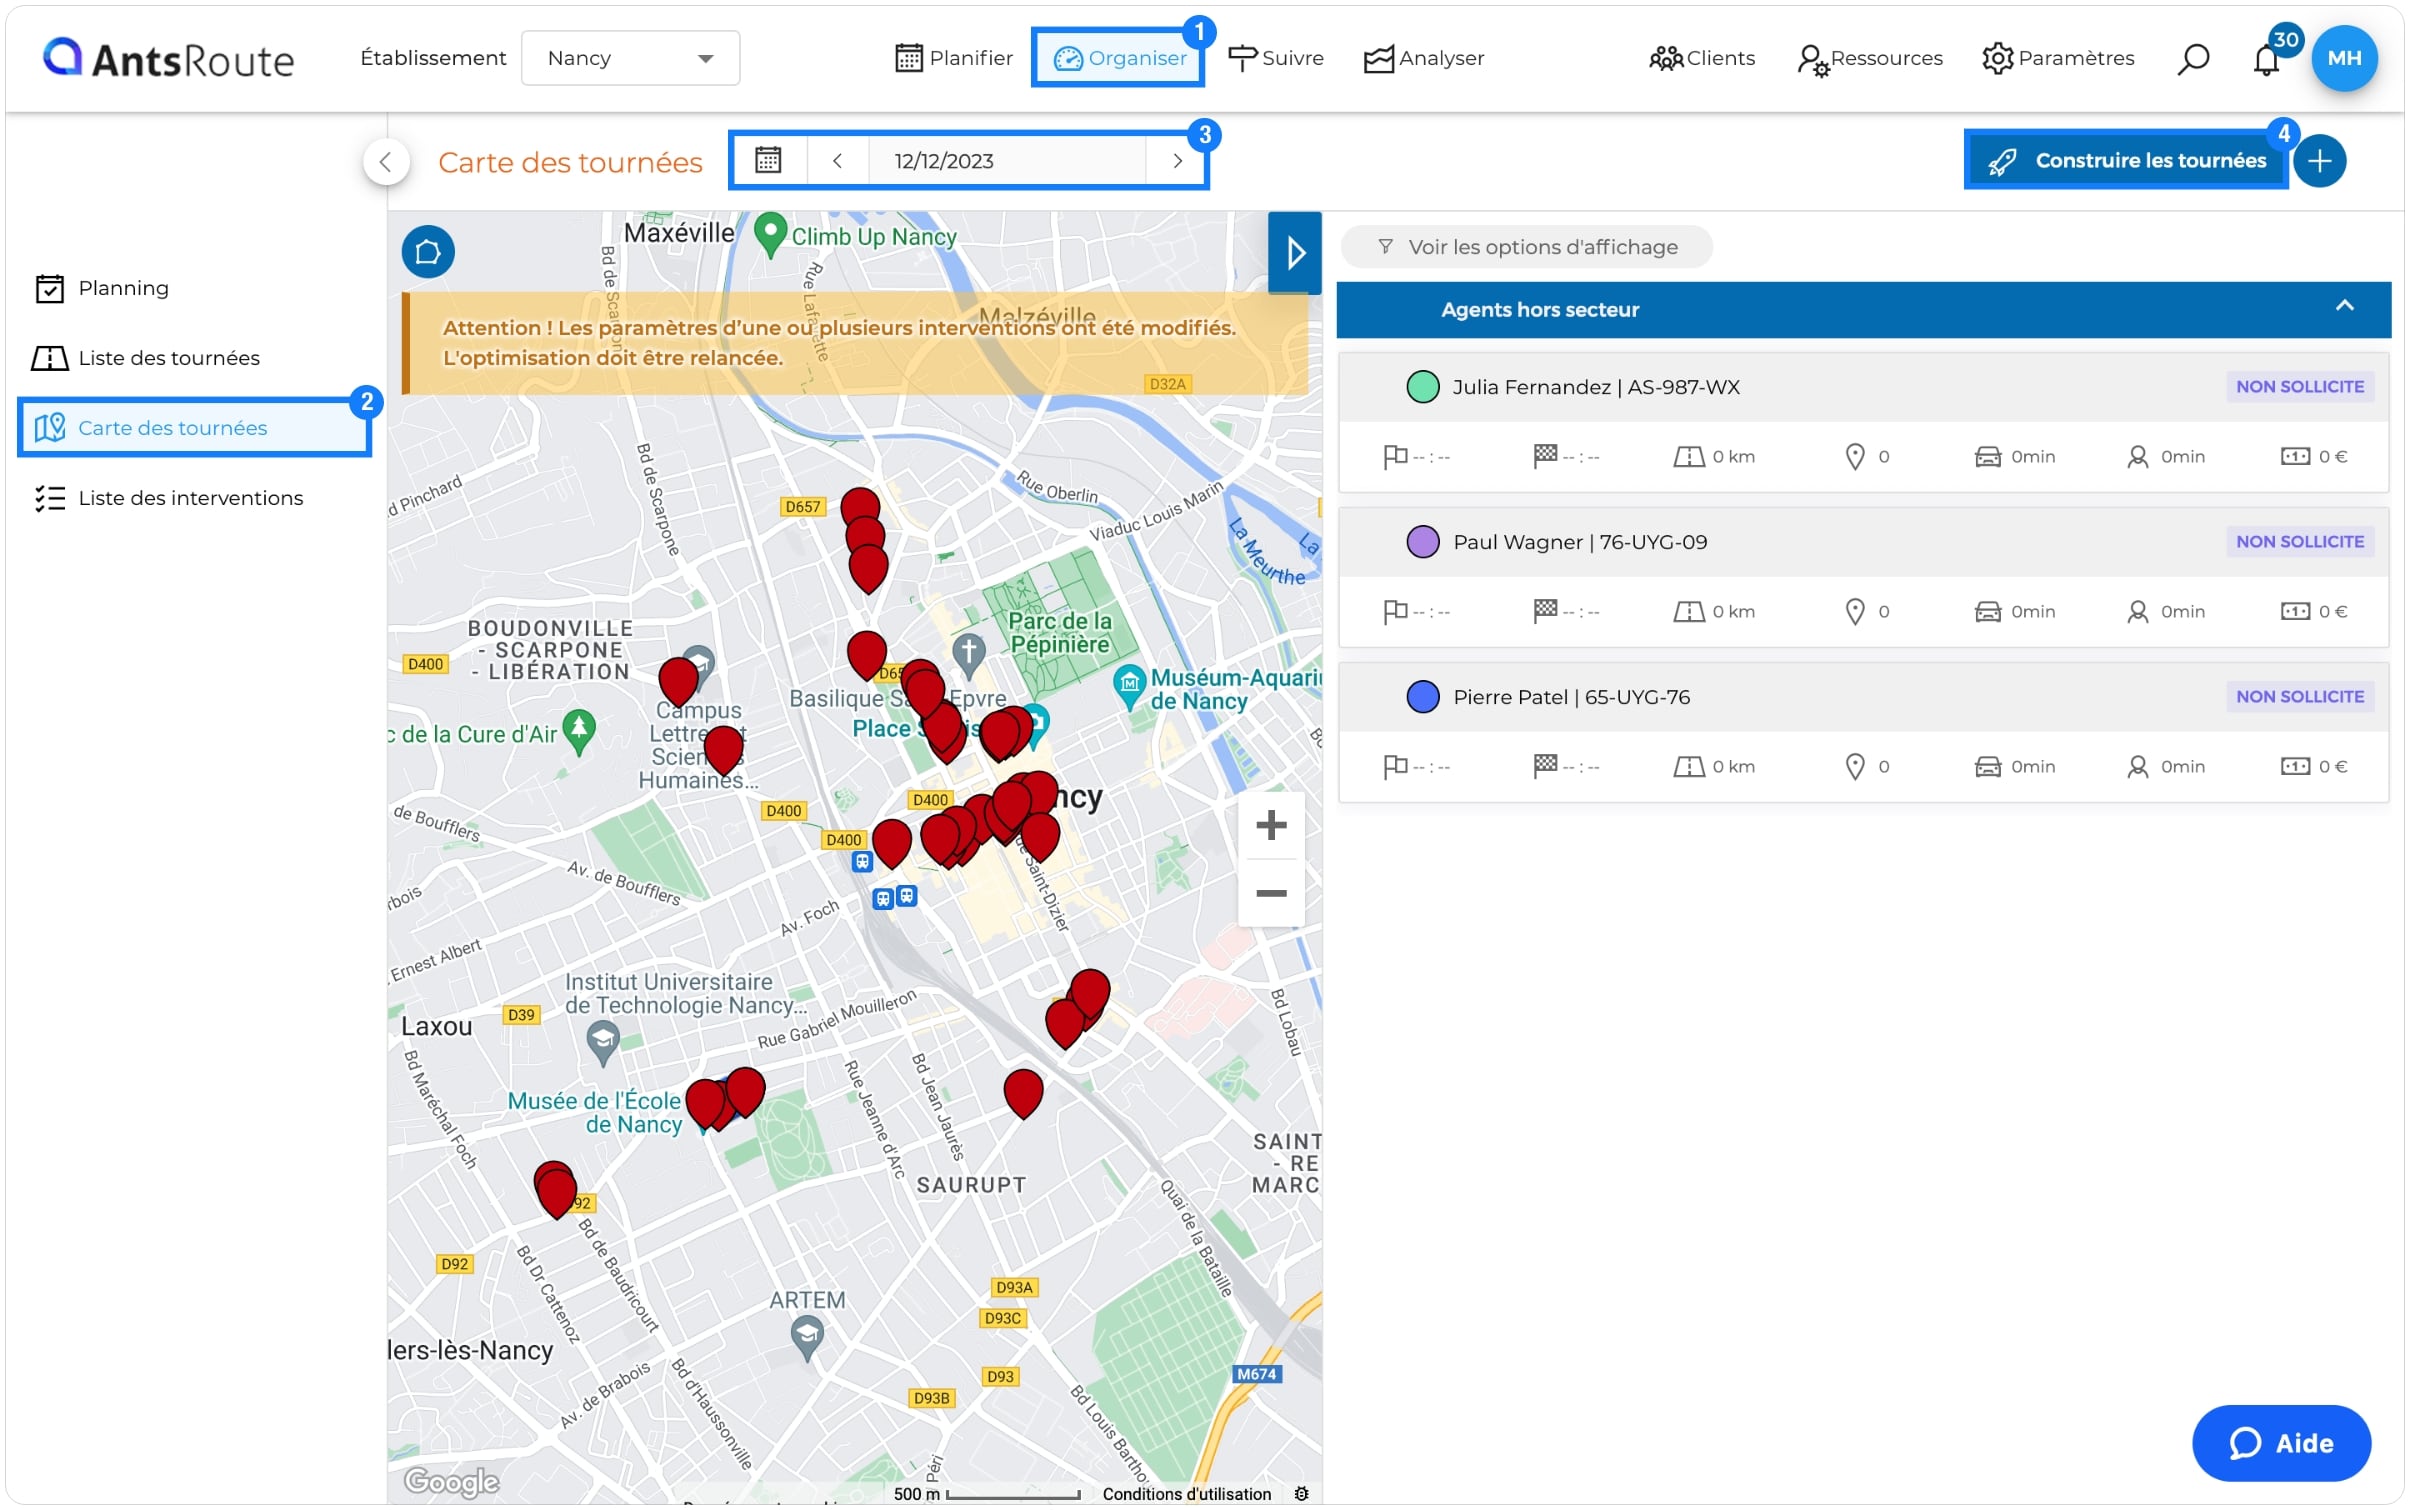Click Paul Wagner purple color dot
Screen dimensions: 2410x1510
point(1422,542)
